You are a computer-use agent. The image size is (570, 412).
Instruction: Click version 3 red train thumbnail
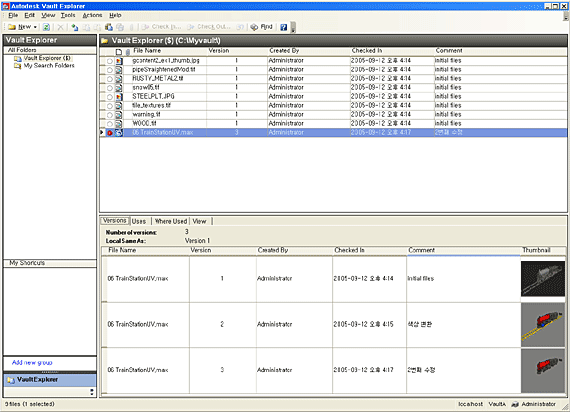[543, 371]
